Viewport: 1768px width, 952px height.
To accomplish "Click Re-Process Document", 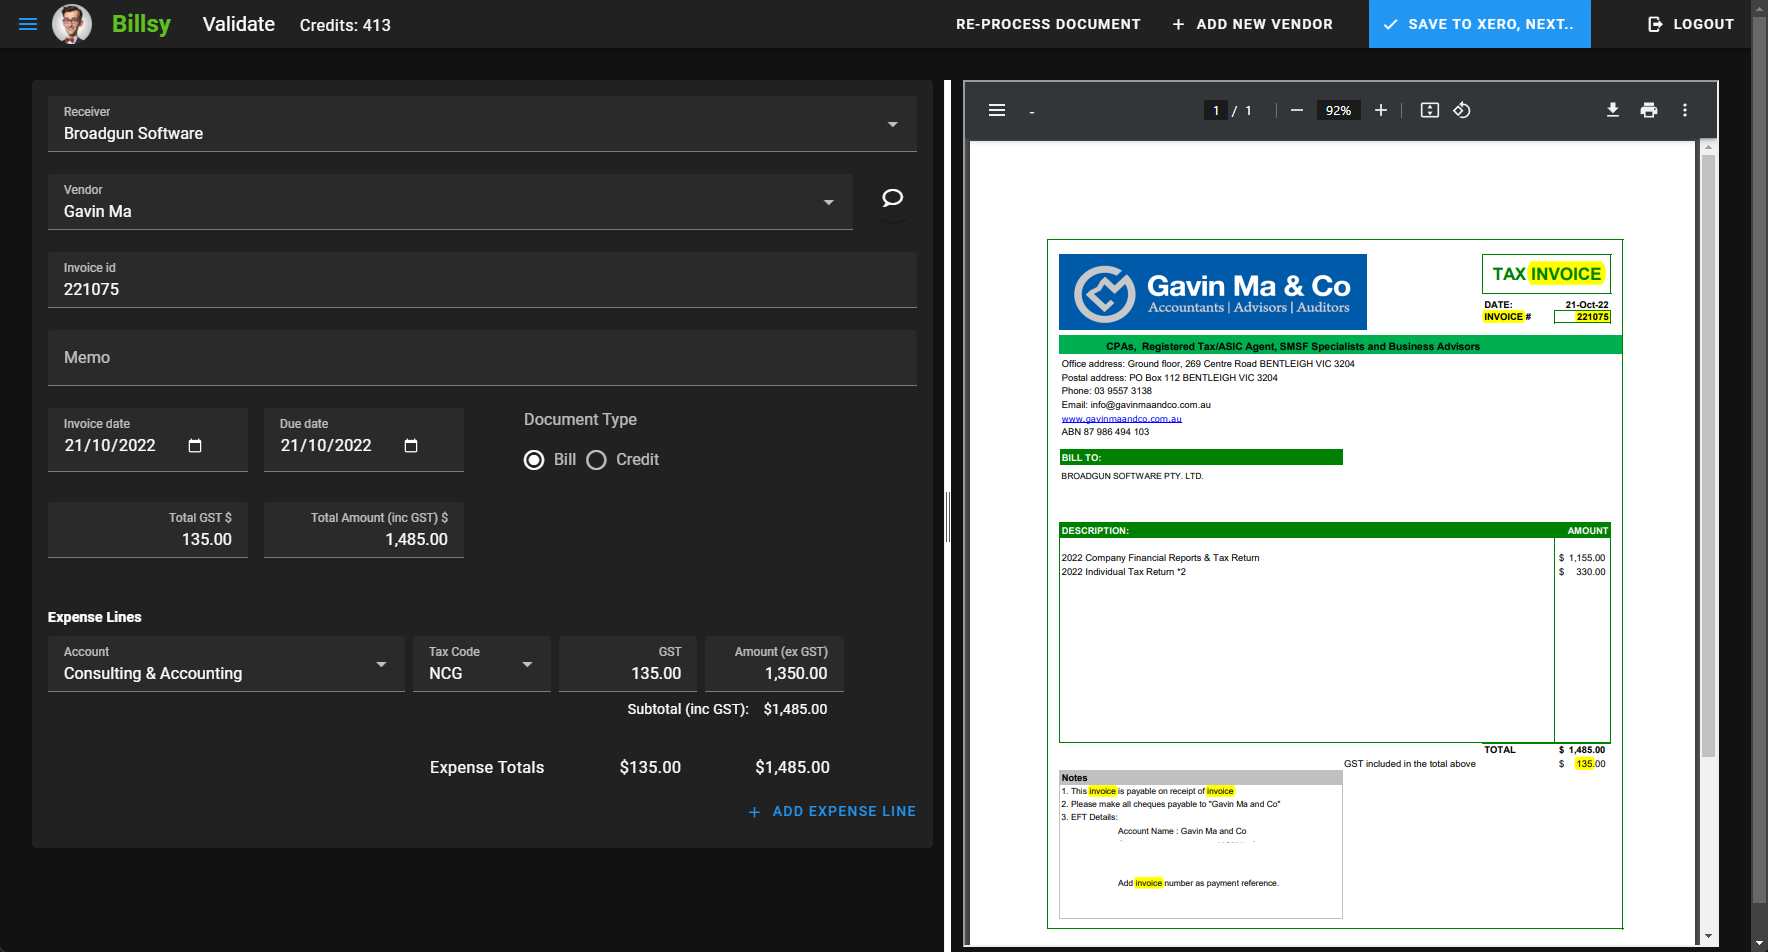I will click(x=1048, y=24).
